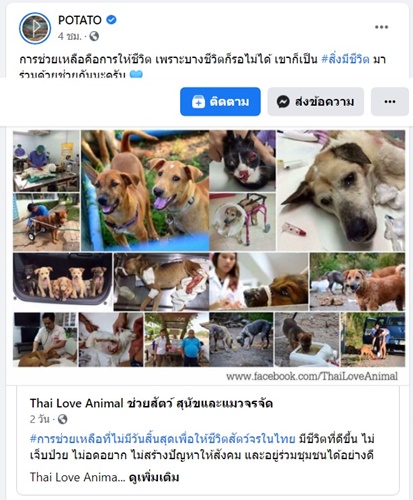Click the 4 ชม. post timestamp
Viewport: 413px width, 500px height.
pos(70,36)
